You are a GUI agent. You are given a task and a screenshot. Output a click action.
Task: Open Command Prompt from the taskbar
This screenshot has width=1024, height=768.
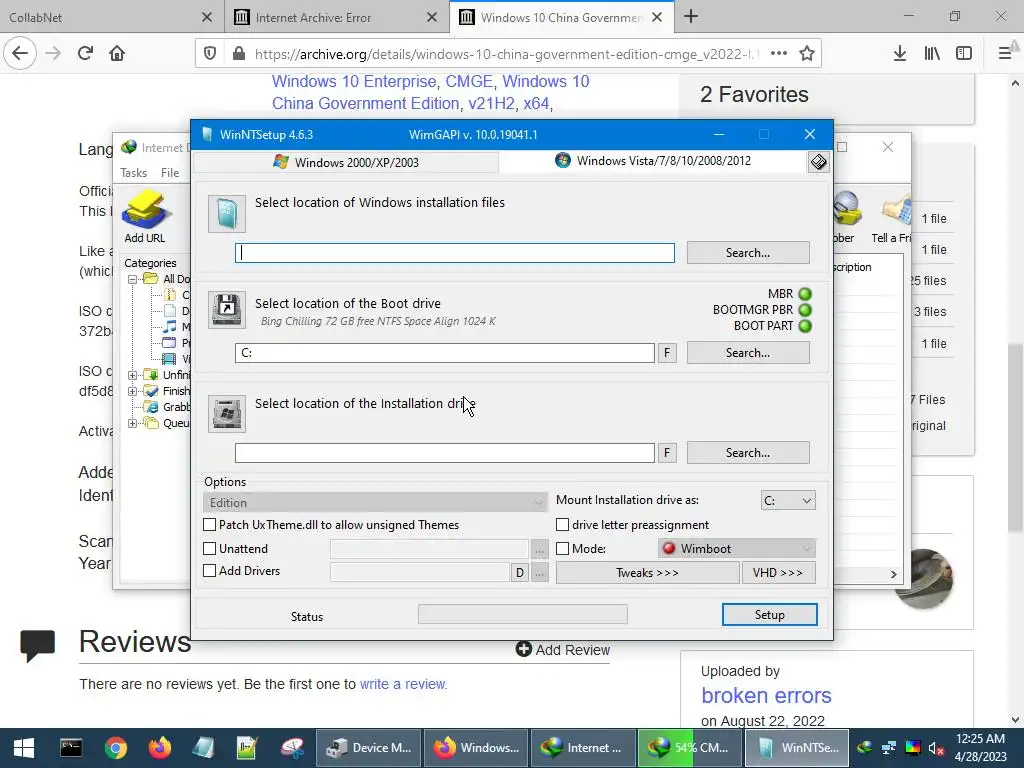pos(71,748)
